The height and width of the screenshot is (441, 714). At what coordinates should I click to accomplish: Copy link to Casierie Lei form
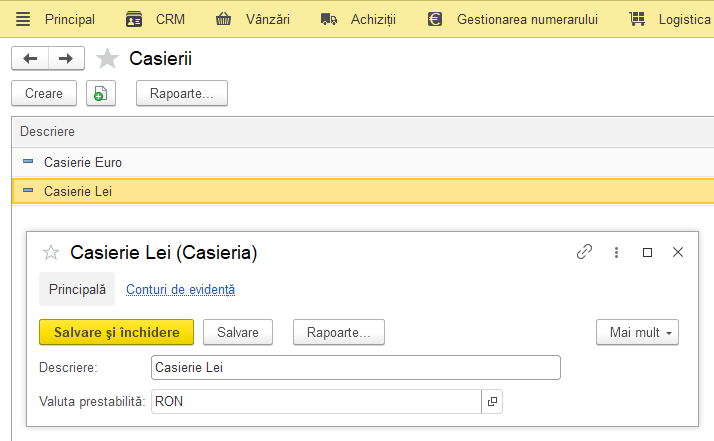click(584, 252)
